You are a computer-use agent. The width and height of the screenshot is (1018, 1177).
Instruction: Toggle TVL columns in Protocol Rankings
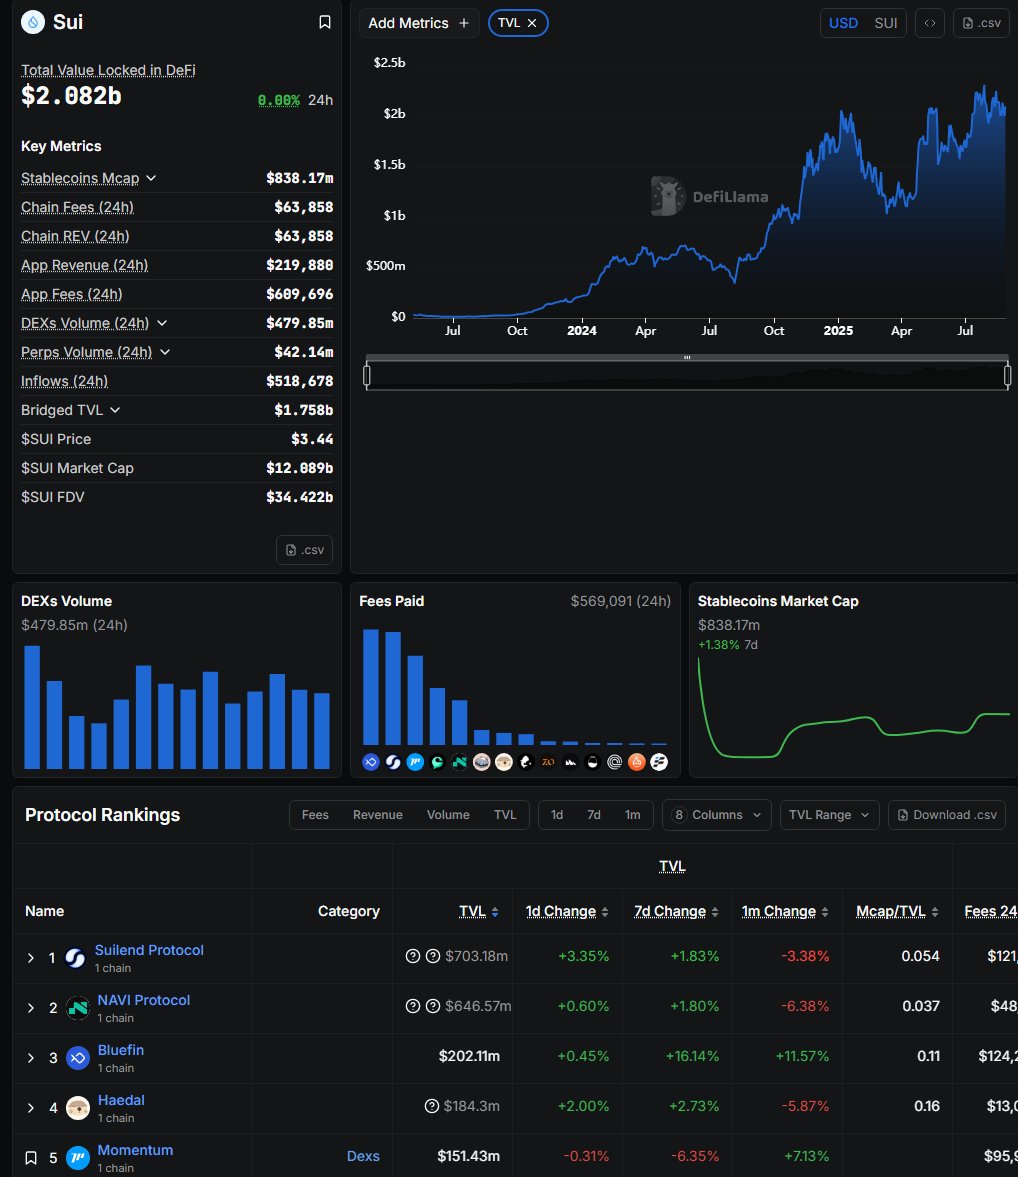505,815
